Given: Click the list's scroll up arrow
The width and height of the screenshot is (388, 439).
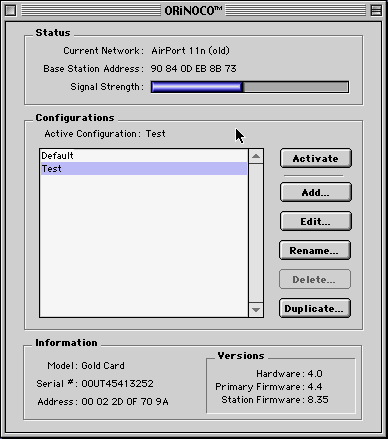Looking at the screenshot, I should tap(256, 156).
